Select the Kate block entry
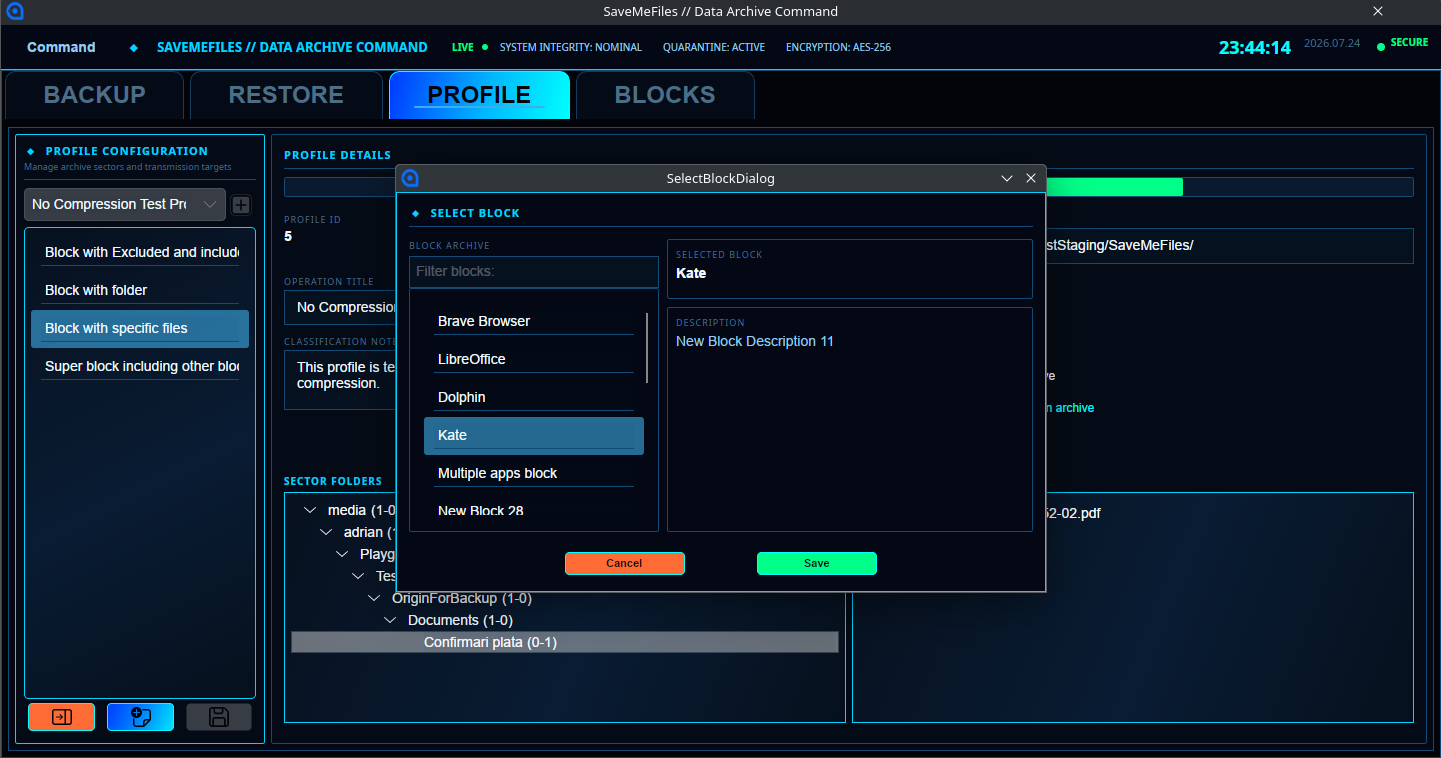The image size is (1441, 758). click(x=534, y=435)
